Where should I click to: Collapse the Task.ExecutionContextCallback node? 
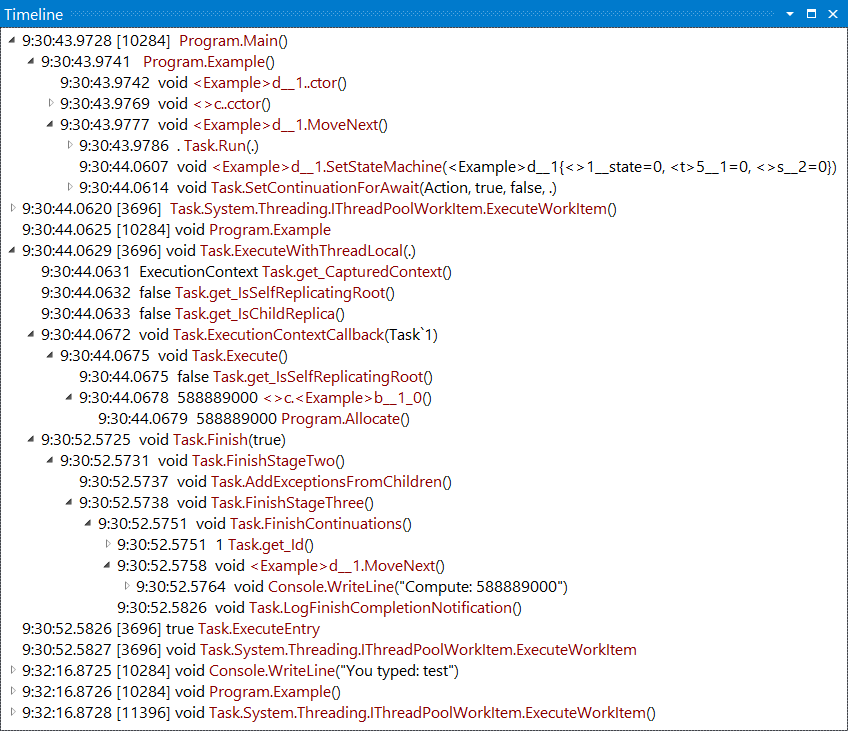(x=32, y=334)
